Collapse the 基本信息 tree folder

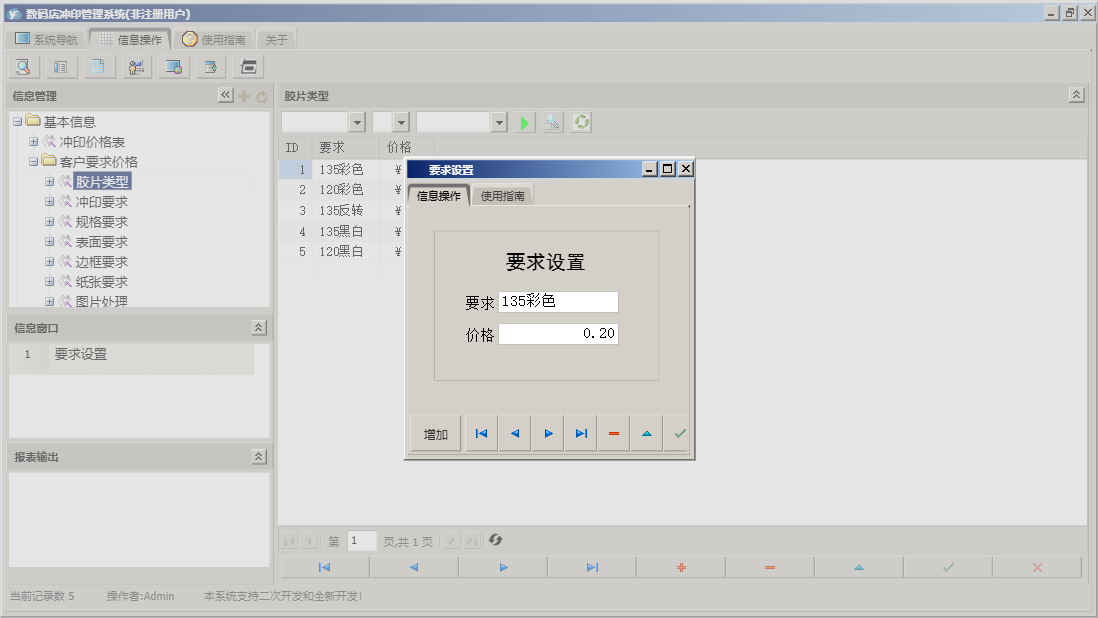[18, 122]
